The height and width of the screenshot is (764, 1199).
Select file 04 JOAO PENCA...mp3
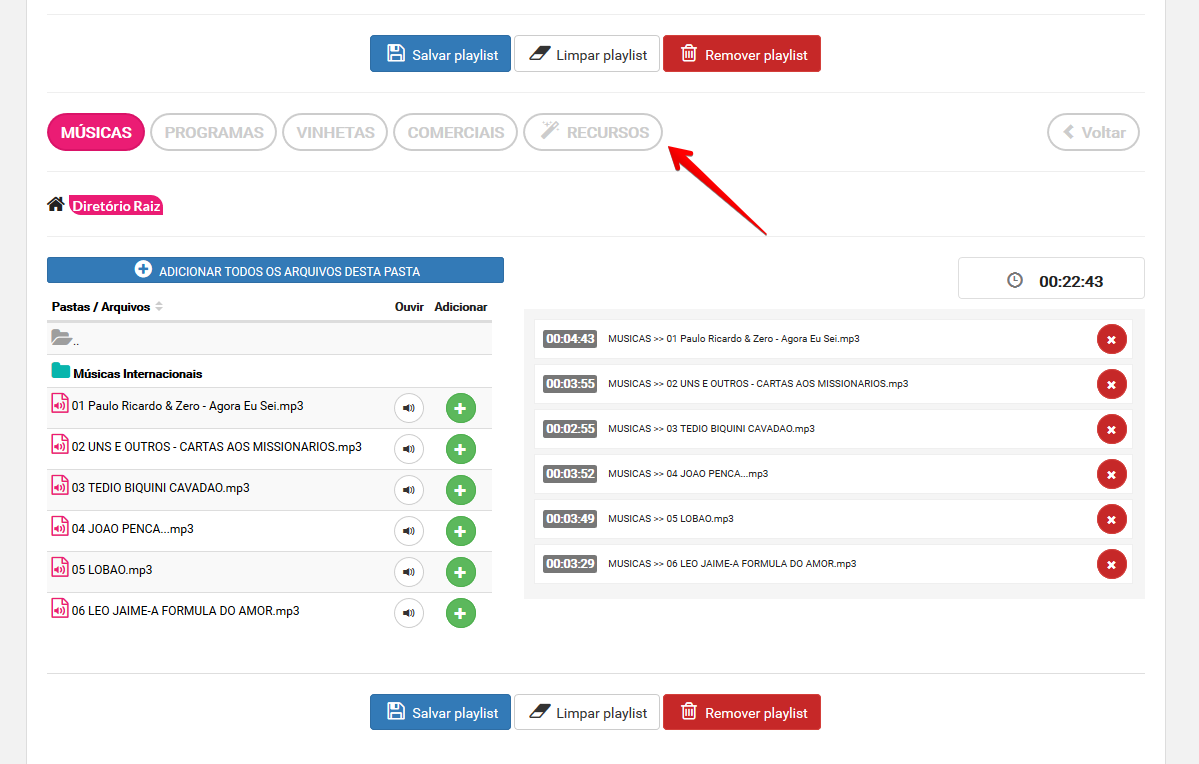[x=132, y=528]
